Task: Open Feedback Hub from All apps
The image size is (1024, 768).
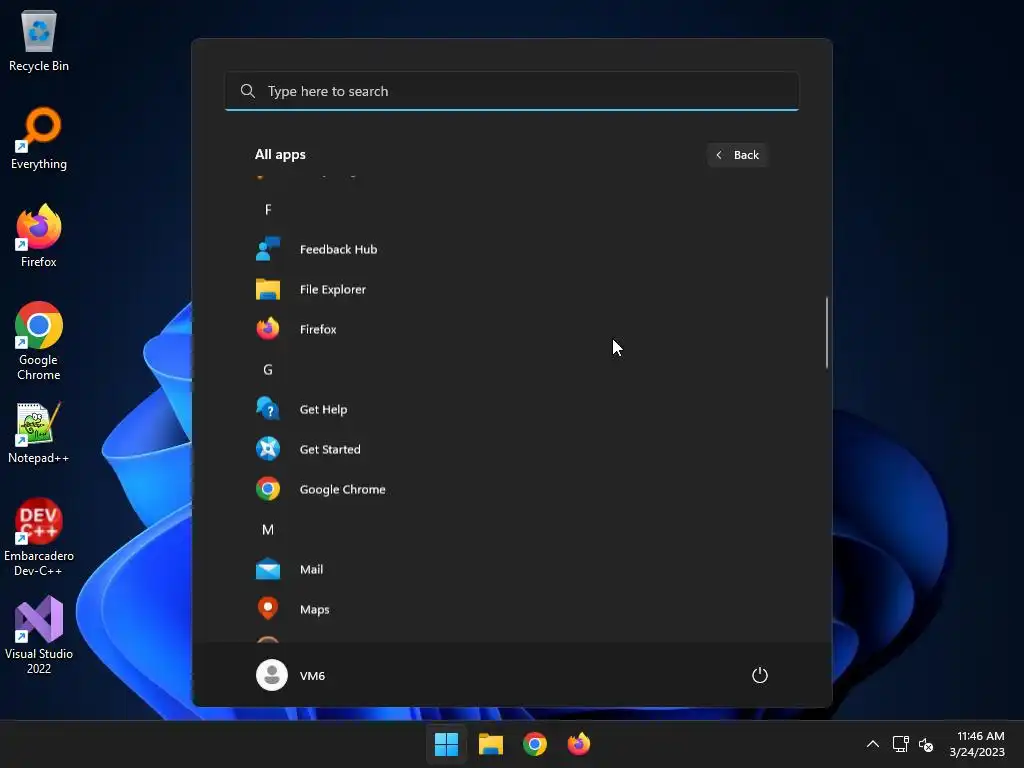Action: point(511,249)
